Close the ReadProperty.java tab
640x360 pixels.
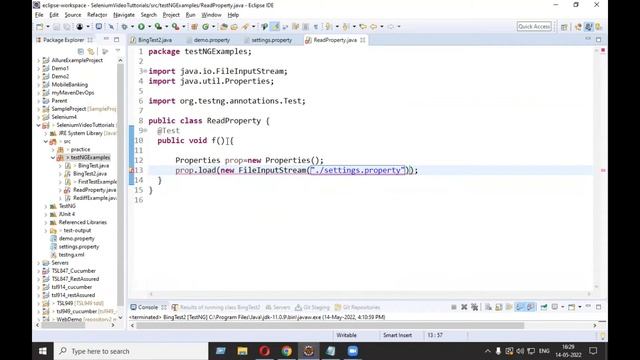[x=362, y=40]
